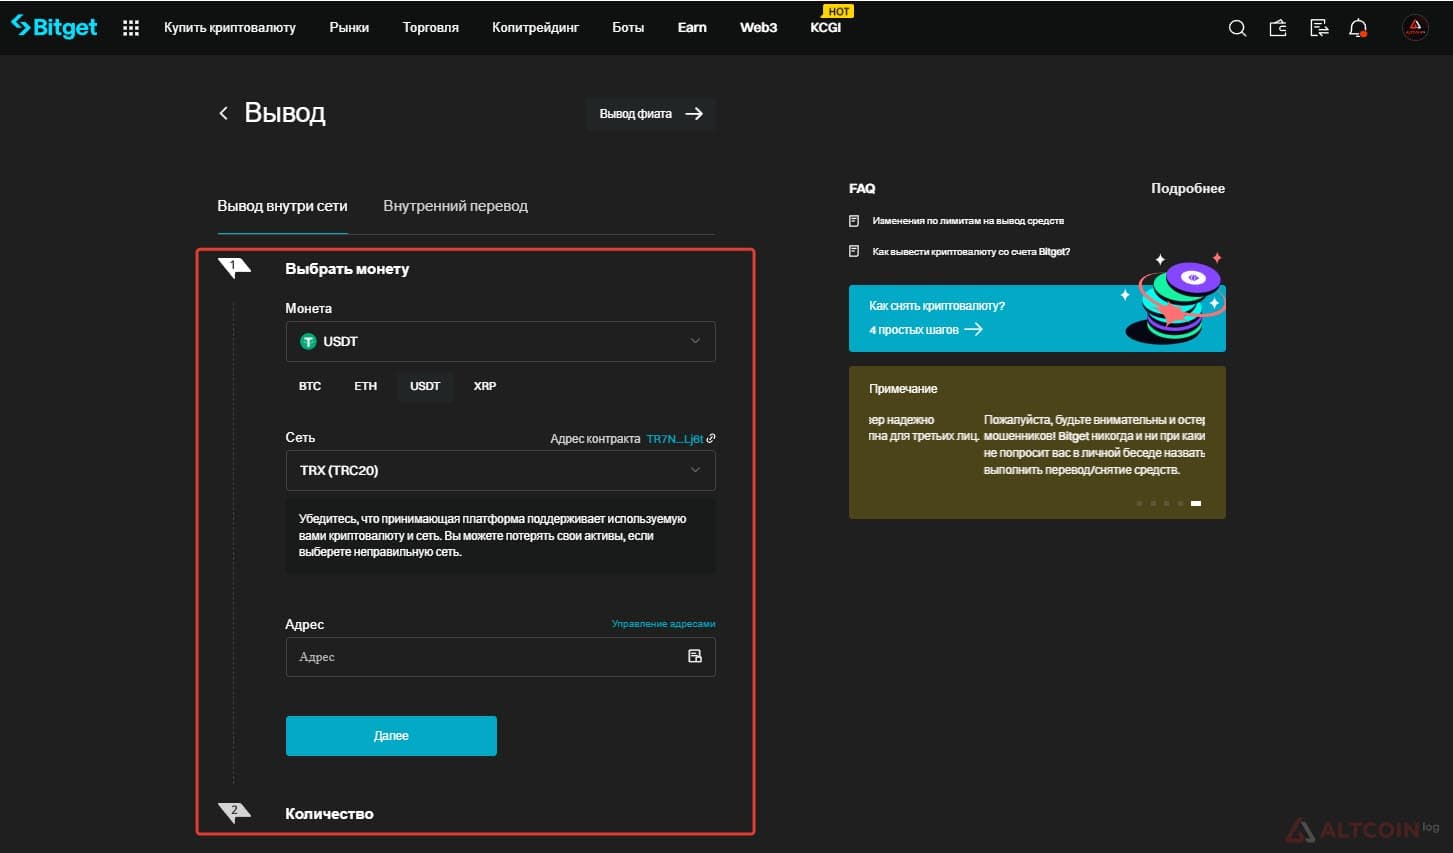Open the TR7N...Lj6t contract address link
Screen dimensions: 1453x853
[675, 439]
